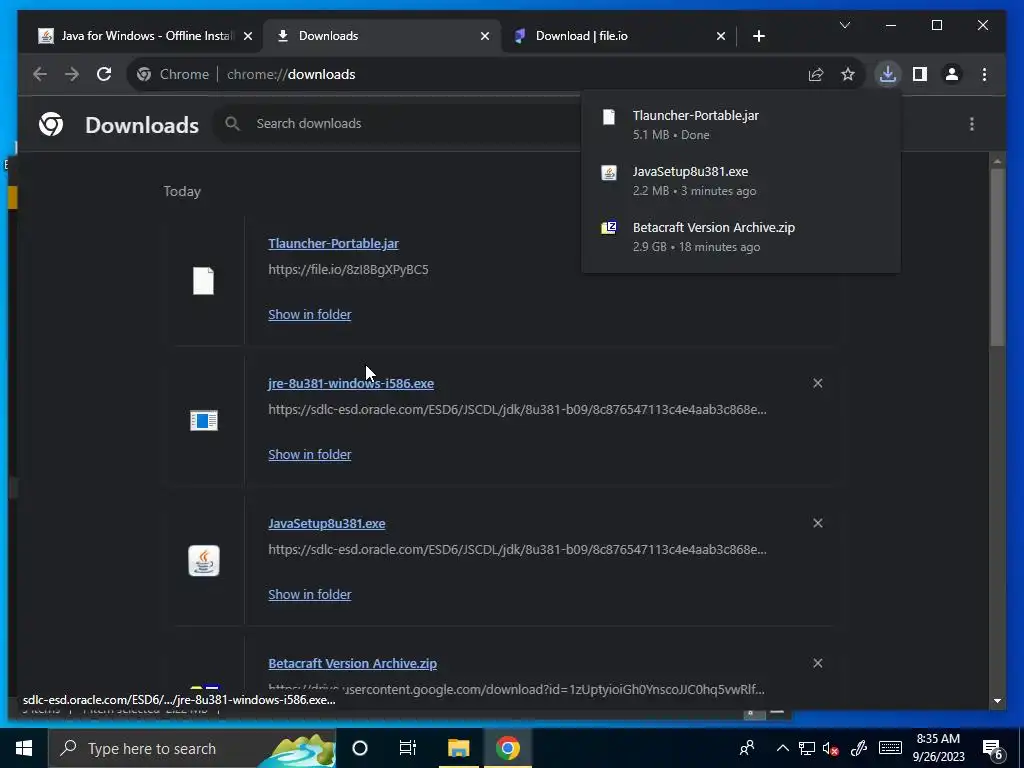Screen dimensions: 1024x768
Task: Click the scrollbar down arrow
Action: [x=997, y=701]
